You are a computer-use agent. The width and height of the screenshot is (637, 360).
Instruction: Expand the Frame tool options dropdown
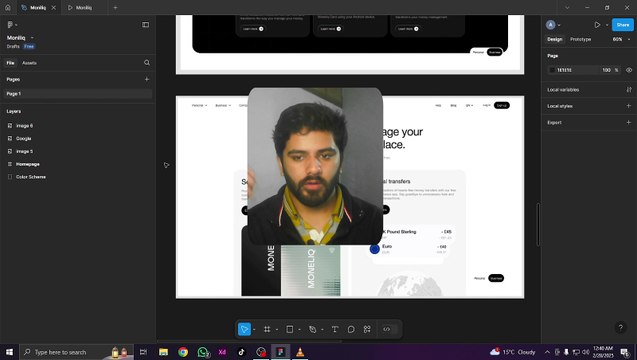pyautogui.click(x=277, y=330)
